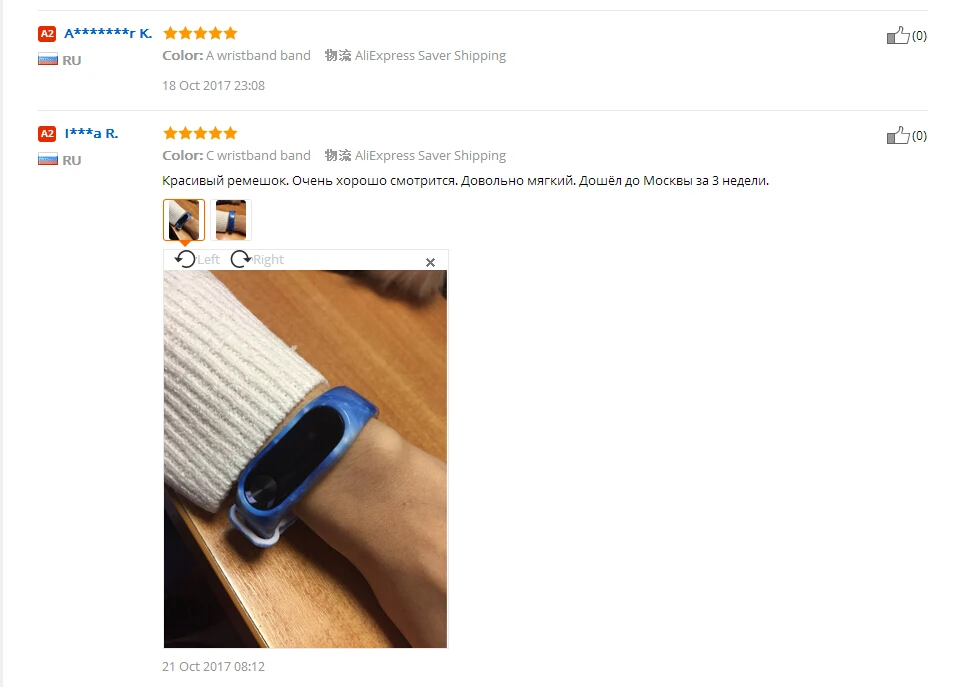Click the Russian flag under A********r K.
Viewport: 957px width, 687px height.
point(48,60)
